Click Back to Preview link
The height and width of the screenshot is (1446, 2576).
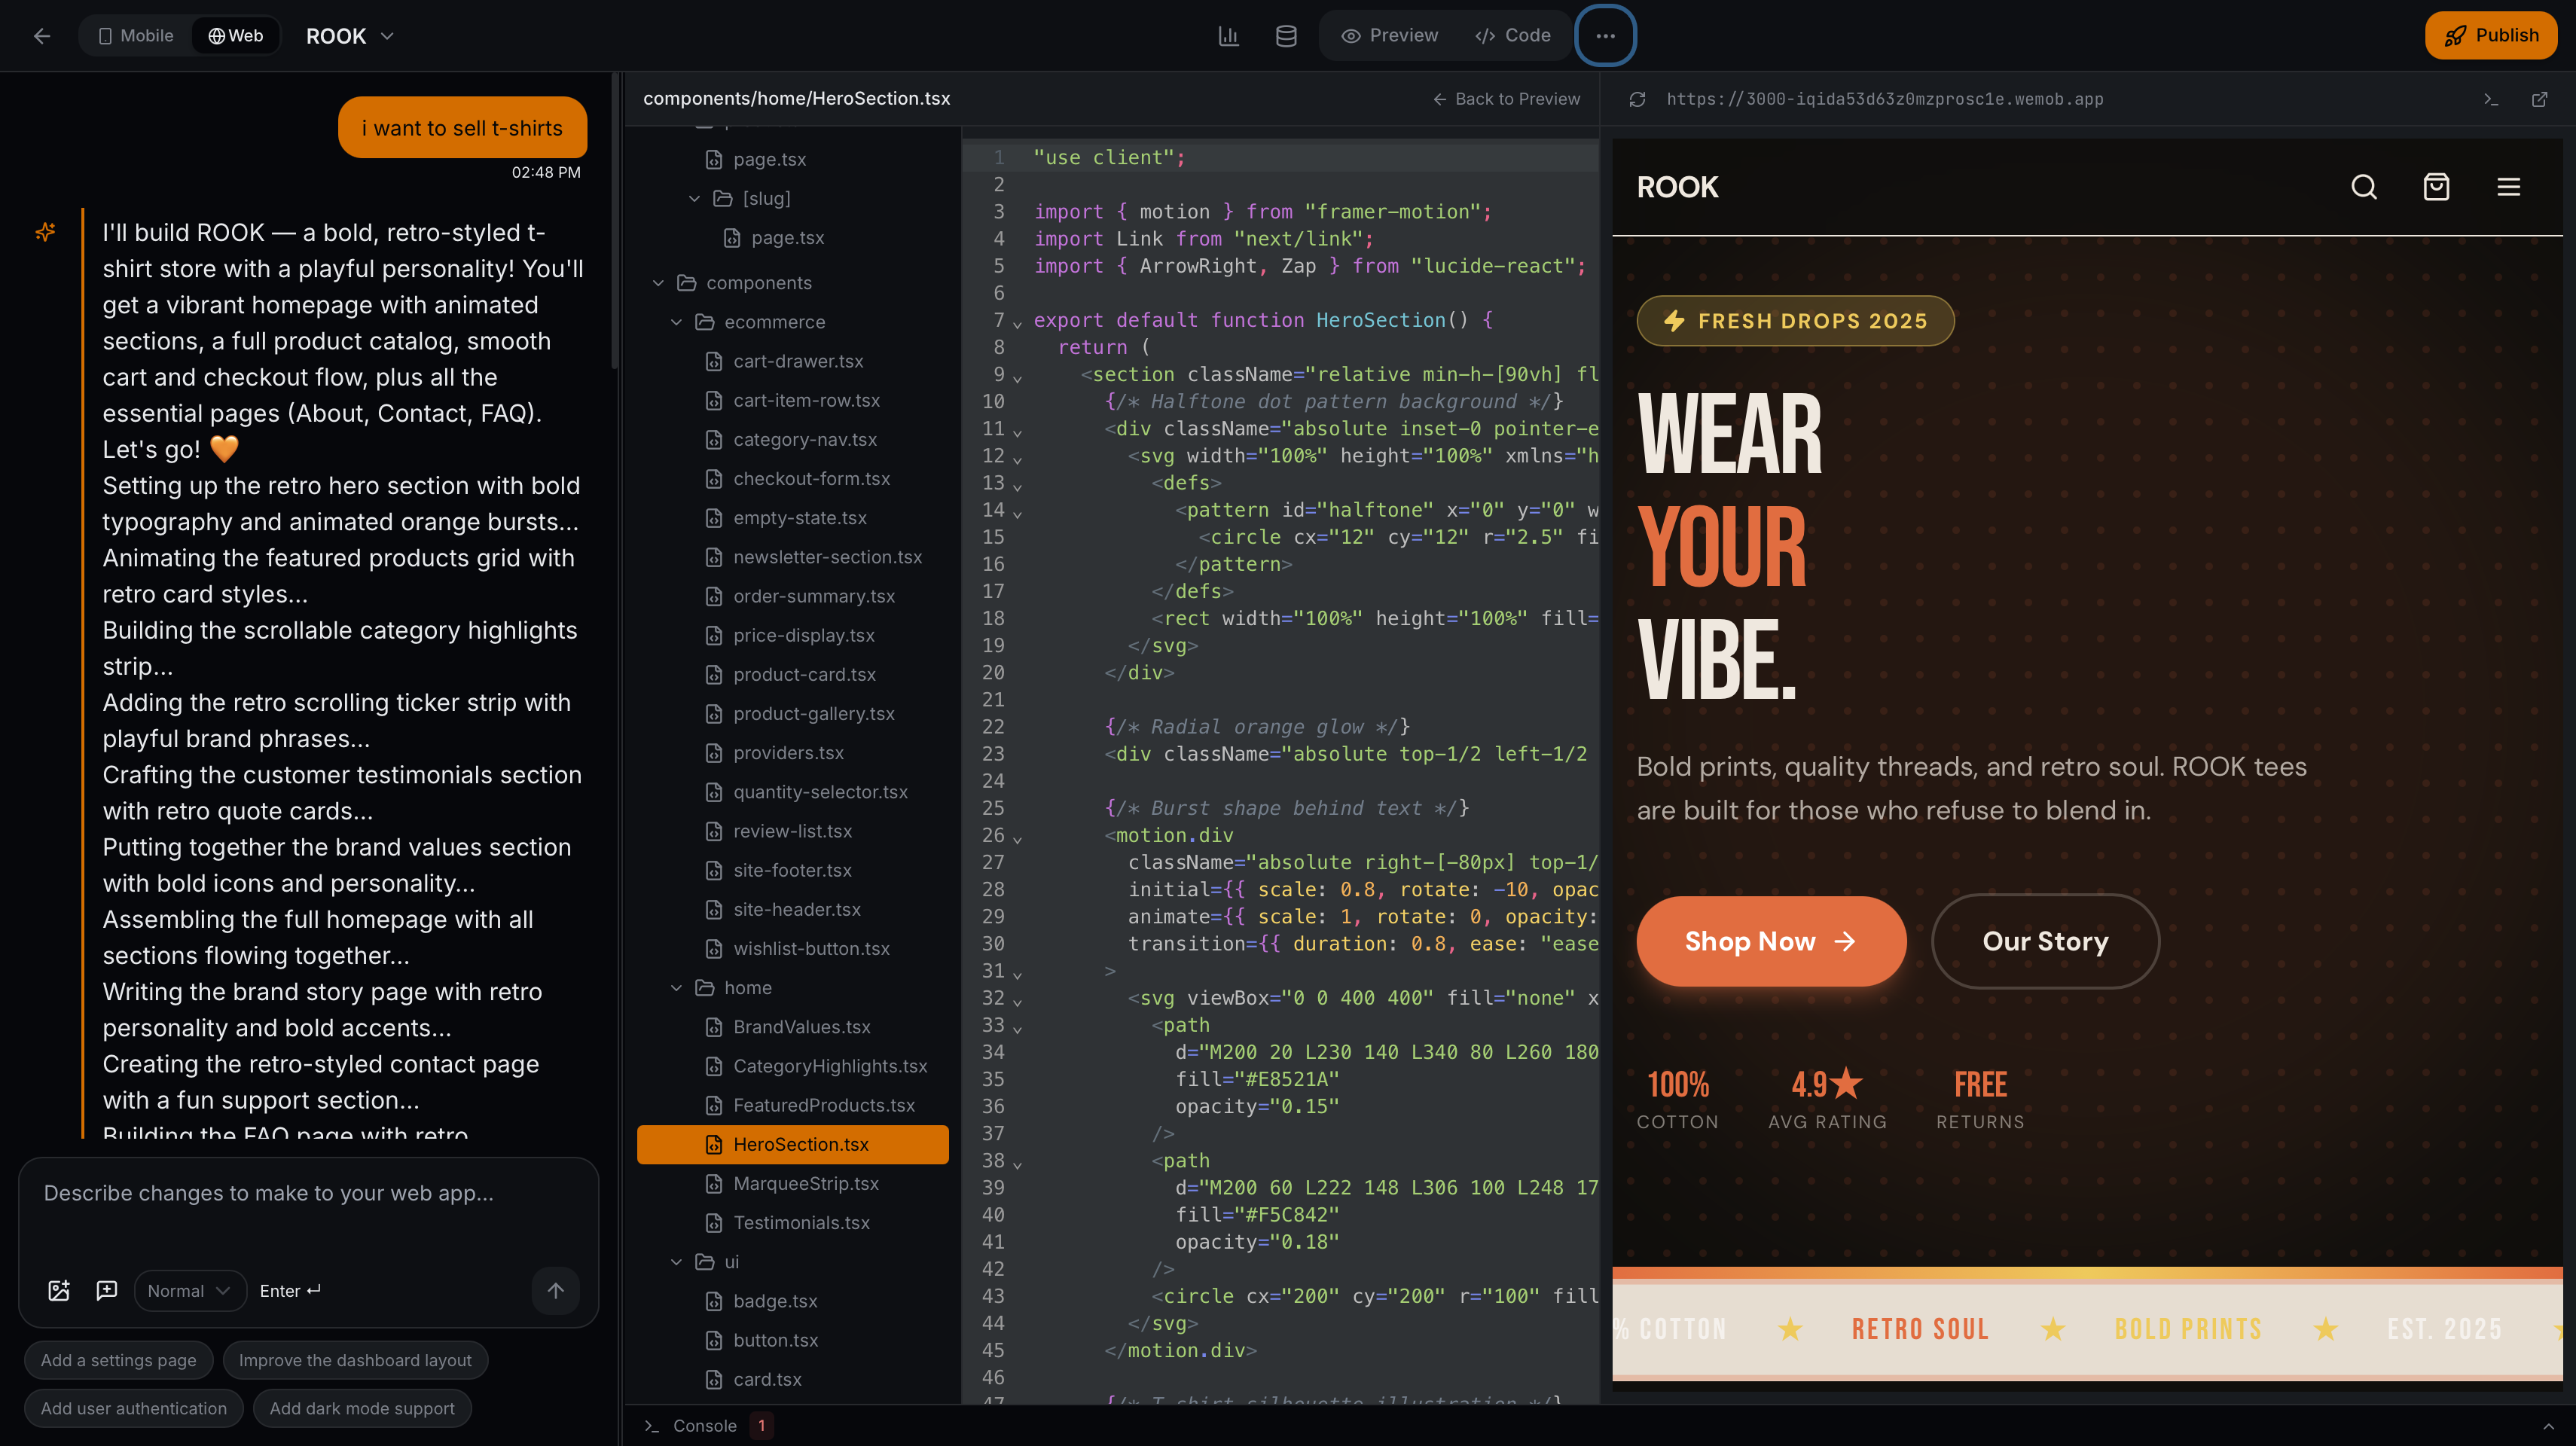(x=1507, y=99)
